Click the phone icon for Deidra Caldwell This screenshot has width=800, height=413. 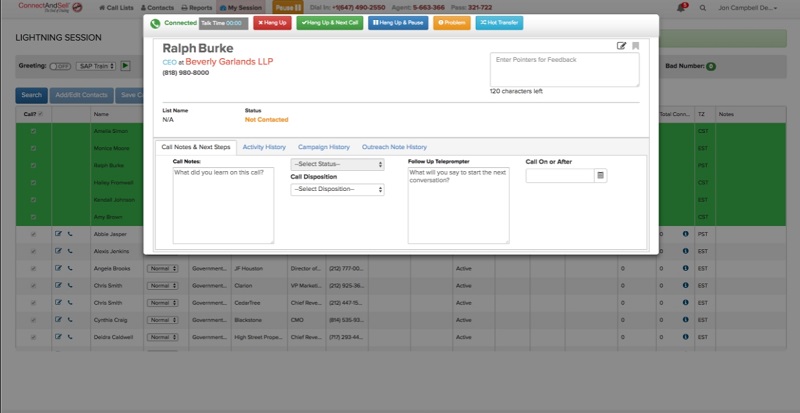70,337
